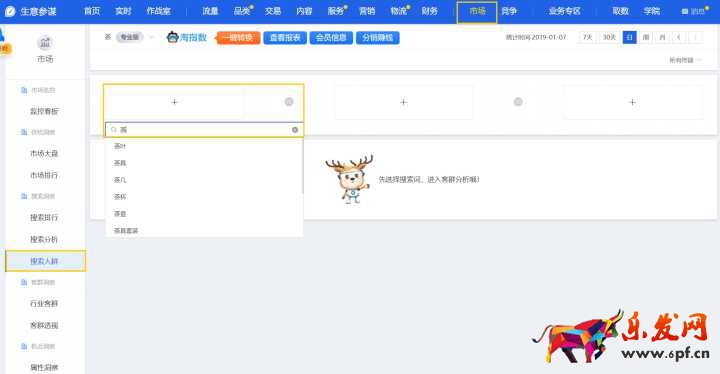The image size is (720, 374).
Task: Open the 专业版 category dropdown arrow
Action: [152, 37]
